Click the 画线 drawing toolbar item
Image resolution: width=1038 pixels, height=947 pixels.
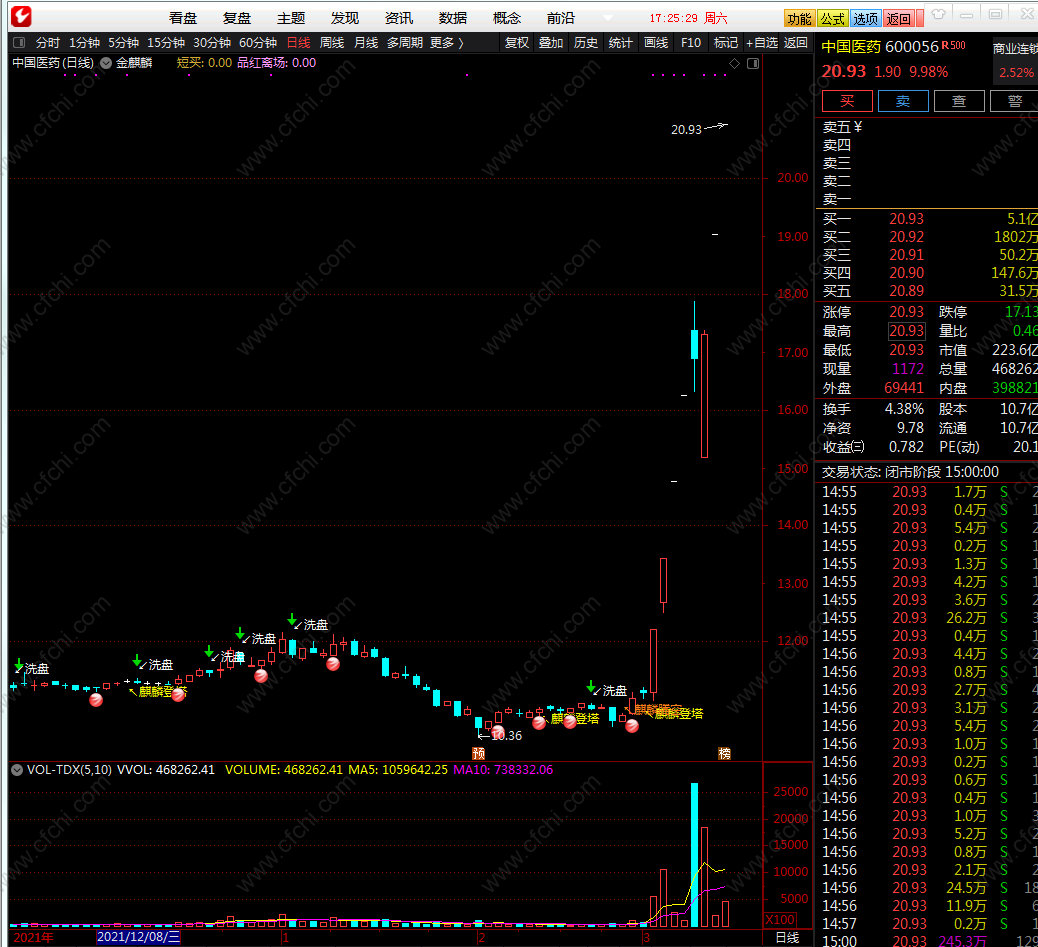tap(656, 43)
